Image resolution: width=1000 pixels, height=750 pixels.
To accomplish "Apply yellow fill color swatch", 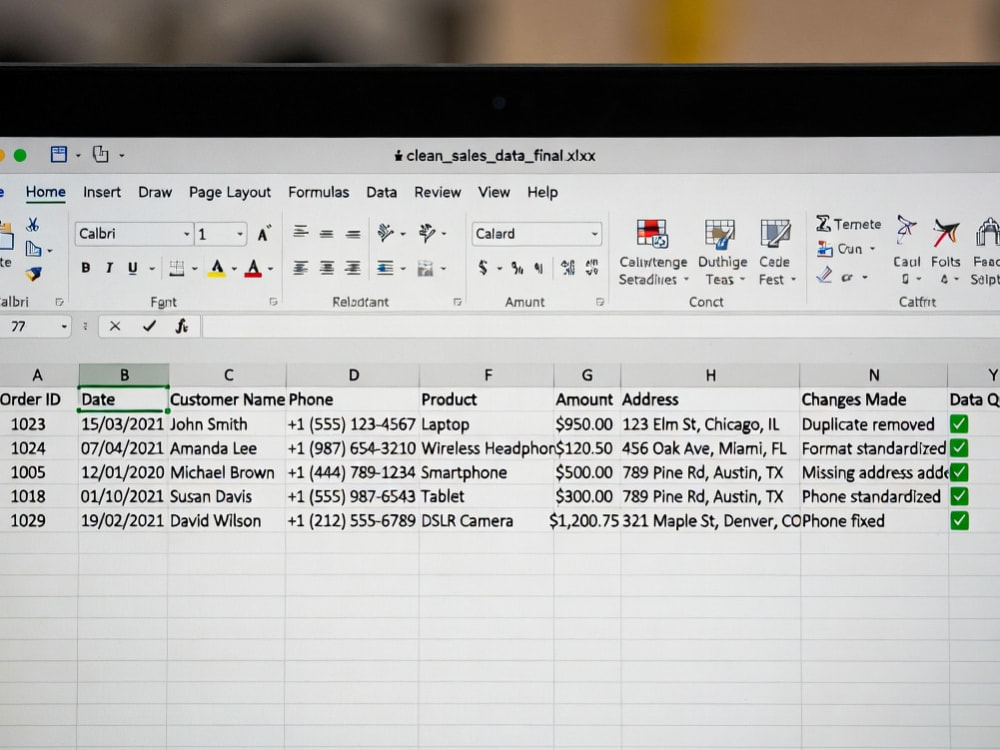I will [x=217, y=268].
